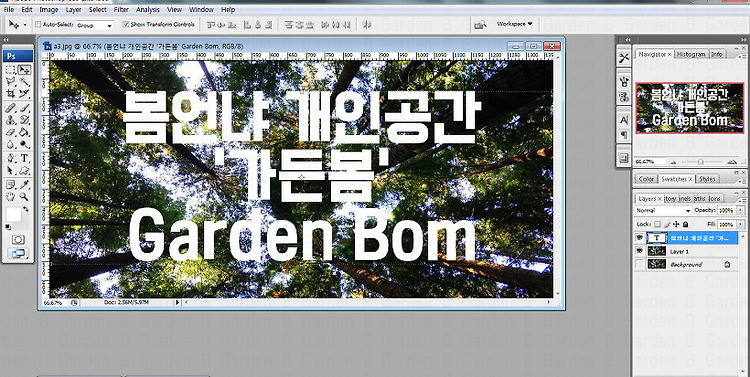The height and width of the screenshot is (377, 750).
Task: Open the Character panel icon
Action: point(624,121)
